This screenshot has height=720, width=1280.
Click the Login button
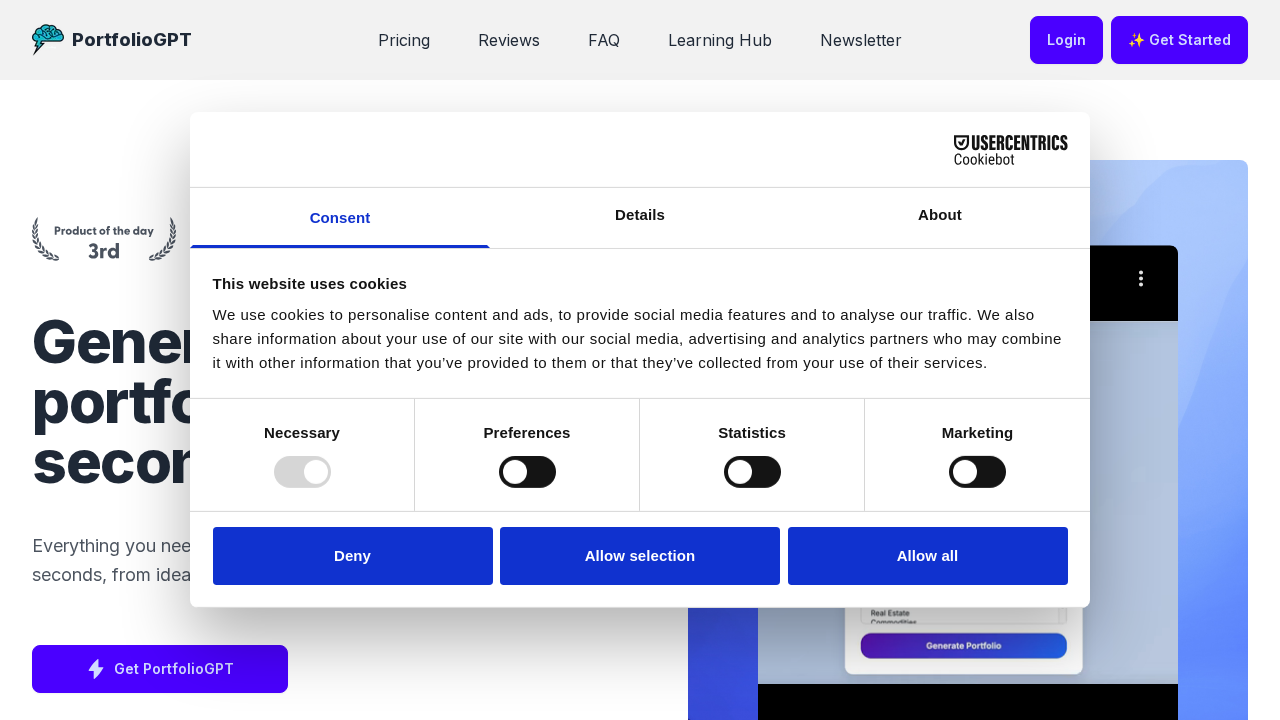tap(1066, 40)
